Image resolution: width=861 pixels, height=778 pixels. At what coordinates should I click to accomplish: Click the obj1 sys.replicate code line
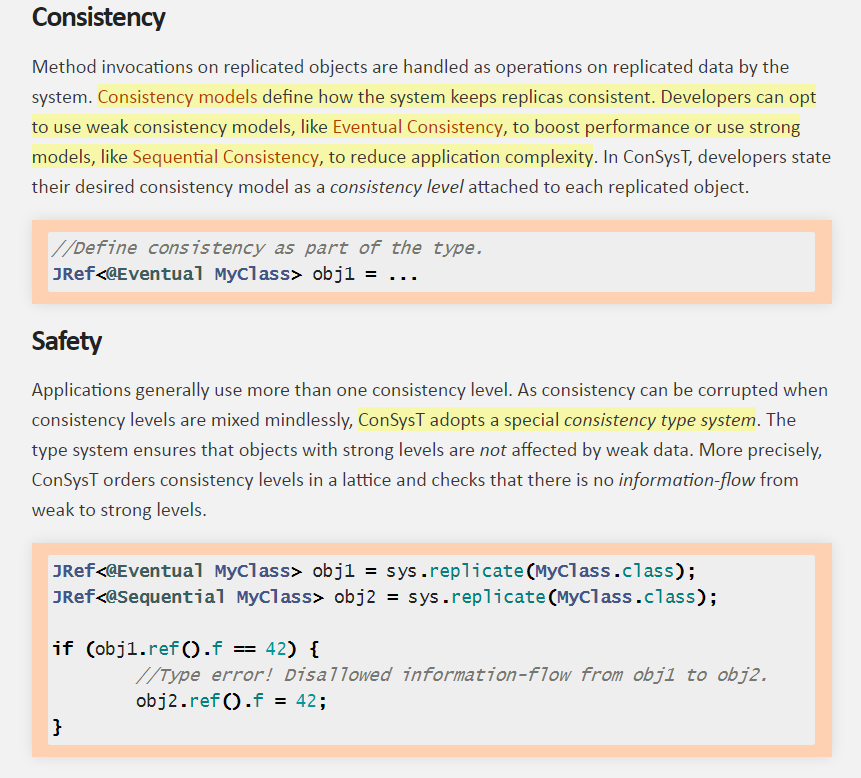tap(374, 571)
